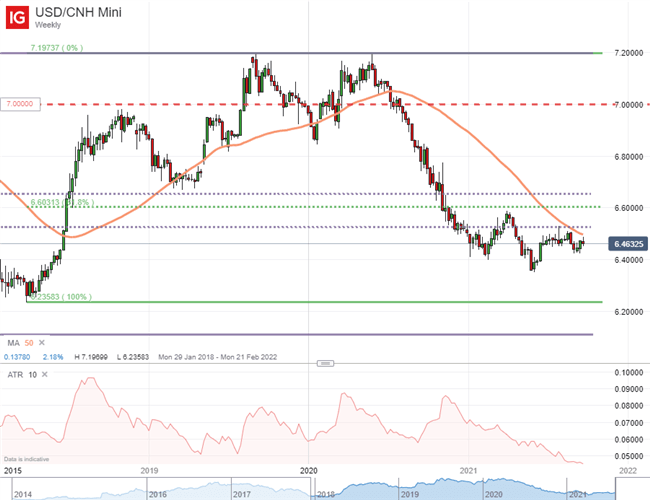Click the 7.20000 price axis label
Image resolution: width=650 pixels, height=500 pixels.
(x=629, y=53)
